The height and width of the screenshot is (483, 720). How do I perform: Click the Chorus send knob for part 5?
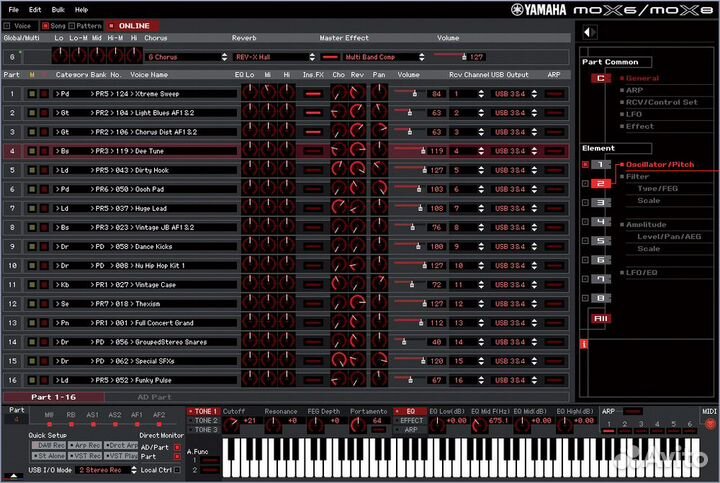pyautogui.click(x=338, y=169)
